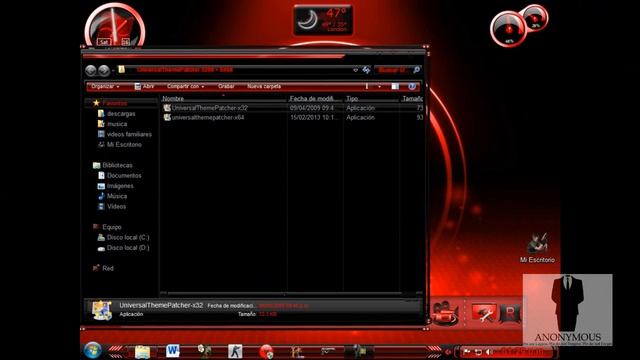Viewport: 640px width, 360px height.
Task: Select Equipo in the navigation pane
Action: point(112,227)
